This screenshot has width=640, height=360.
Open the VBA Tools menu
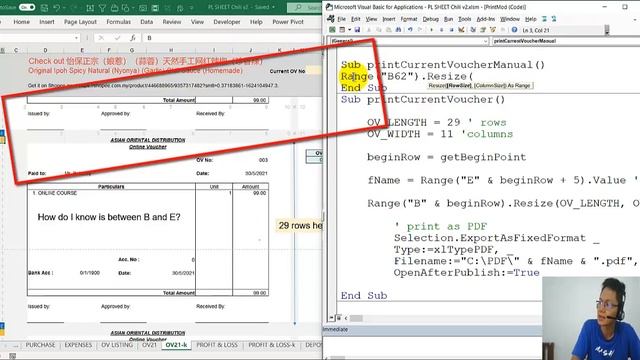pos(464,19)
